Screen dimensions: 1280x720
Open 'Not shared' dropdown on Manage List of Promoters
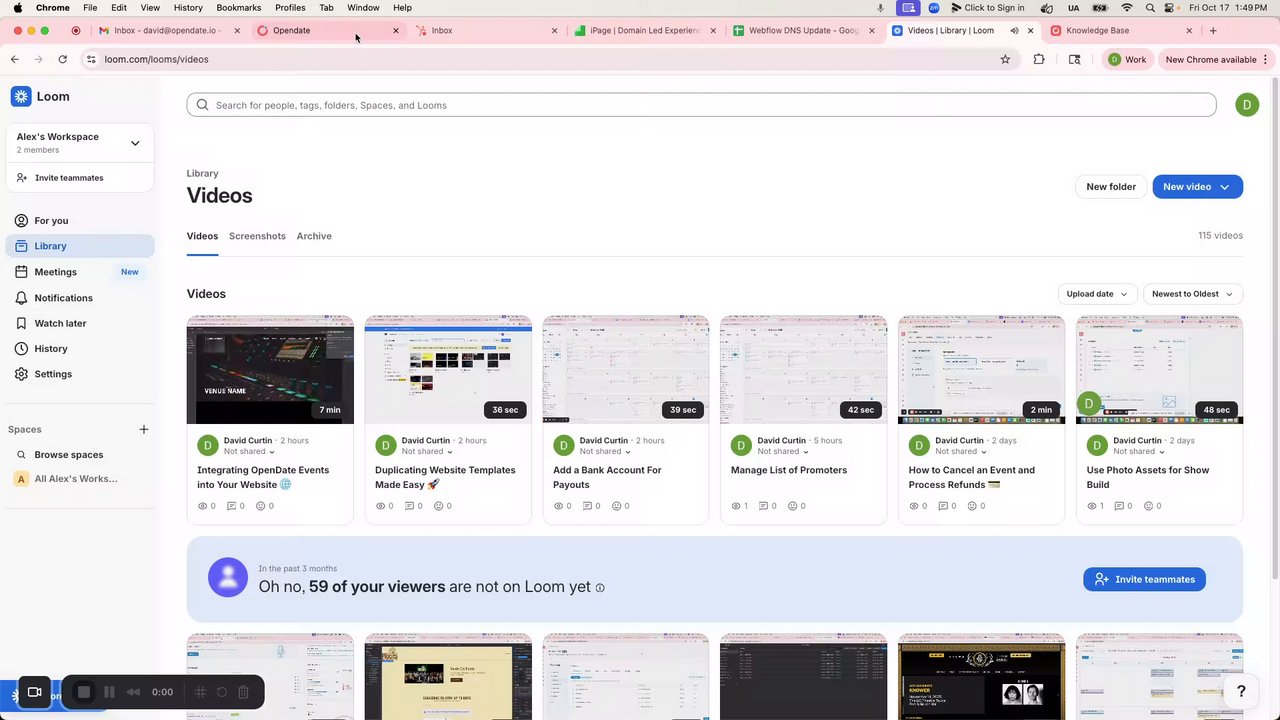click(x=784, y=451)
